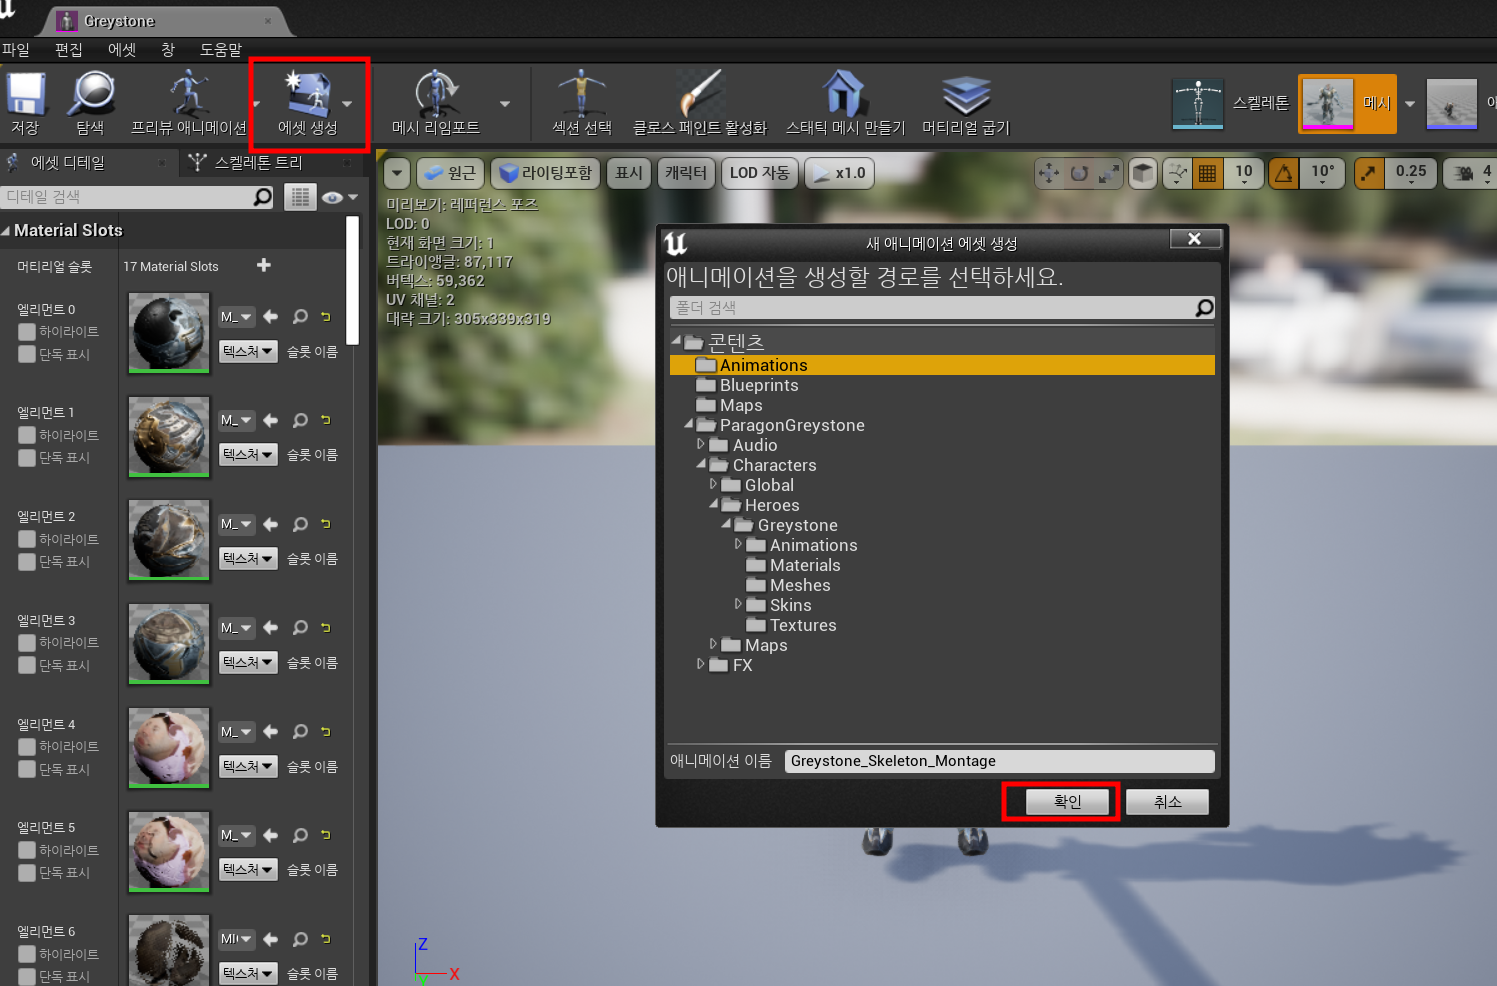Toggle grid snapping icon in viewport
Image resolution: width=1497 pixels, height=986 pixels.
tap(1208, 173)
